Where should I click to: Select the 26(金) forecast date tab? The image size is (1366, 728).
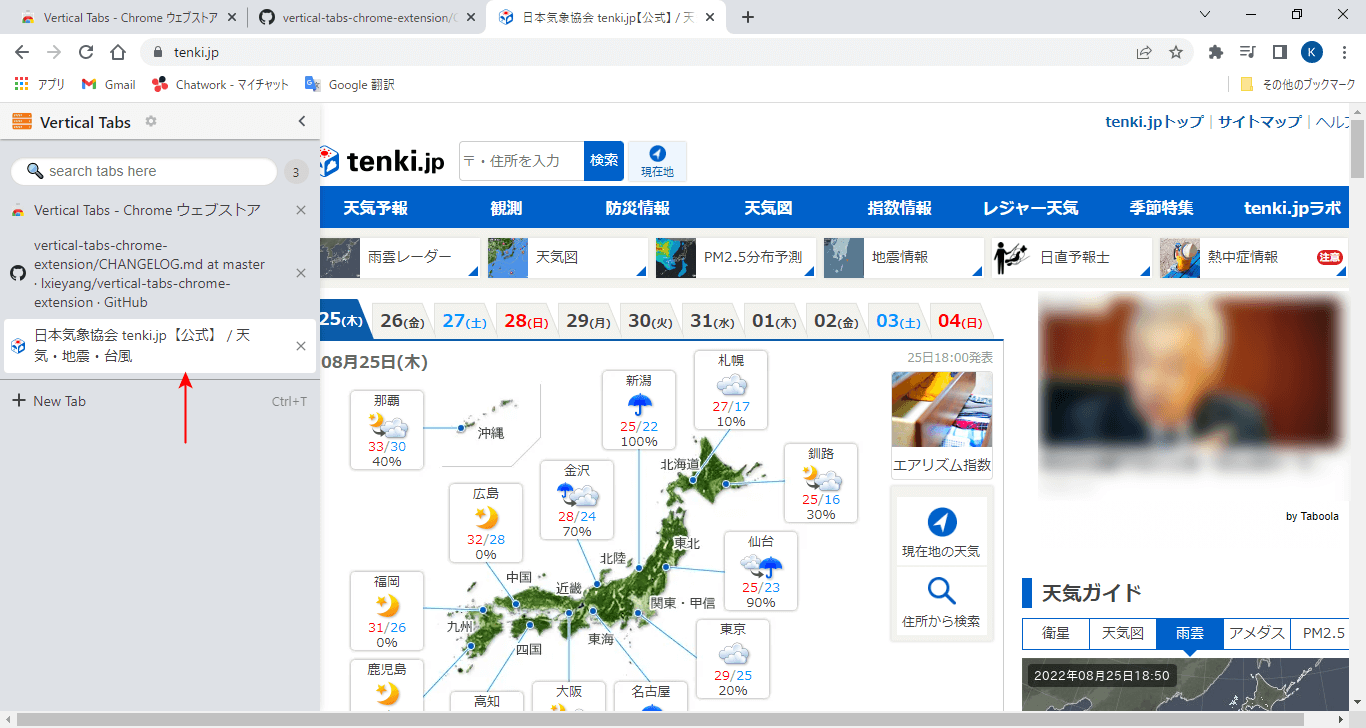pyautogui.click(x=403, y=321)
